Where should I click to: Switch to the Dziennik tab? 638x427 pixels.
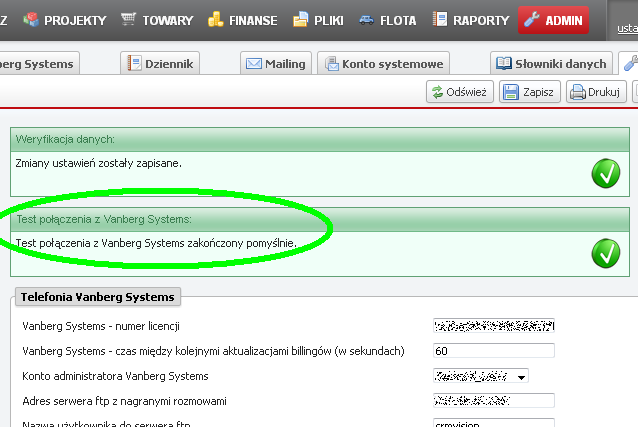click(x=160, y=64)
